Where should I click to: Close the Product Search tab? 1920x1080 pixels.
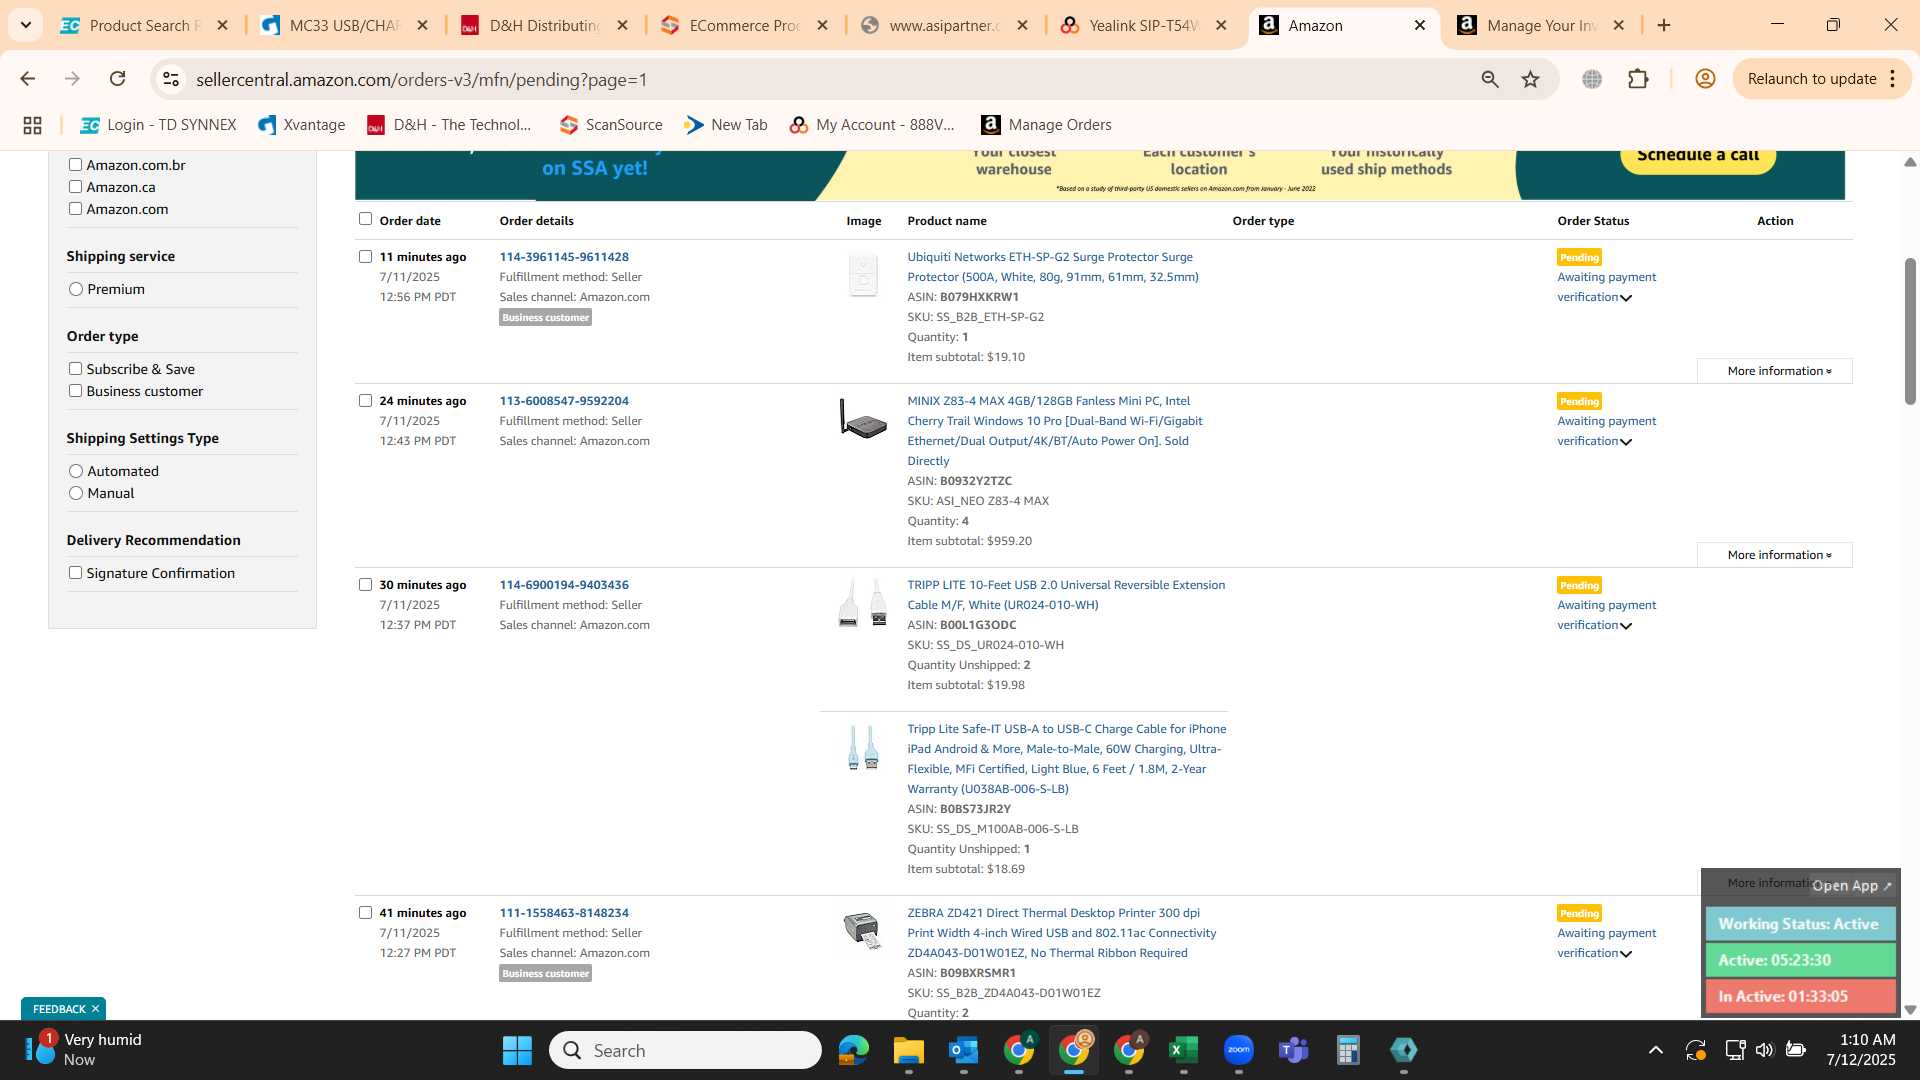coord(222,25)
